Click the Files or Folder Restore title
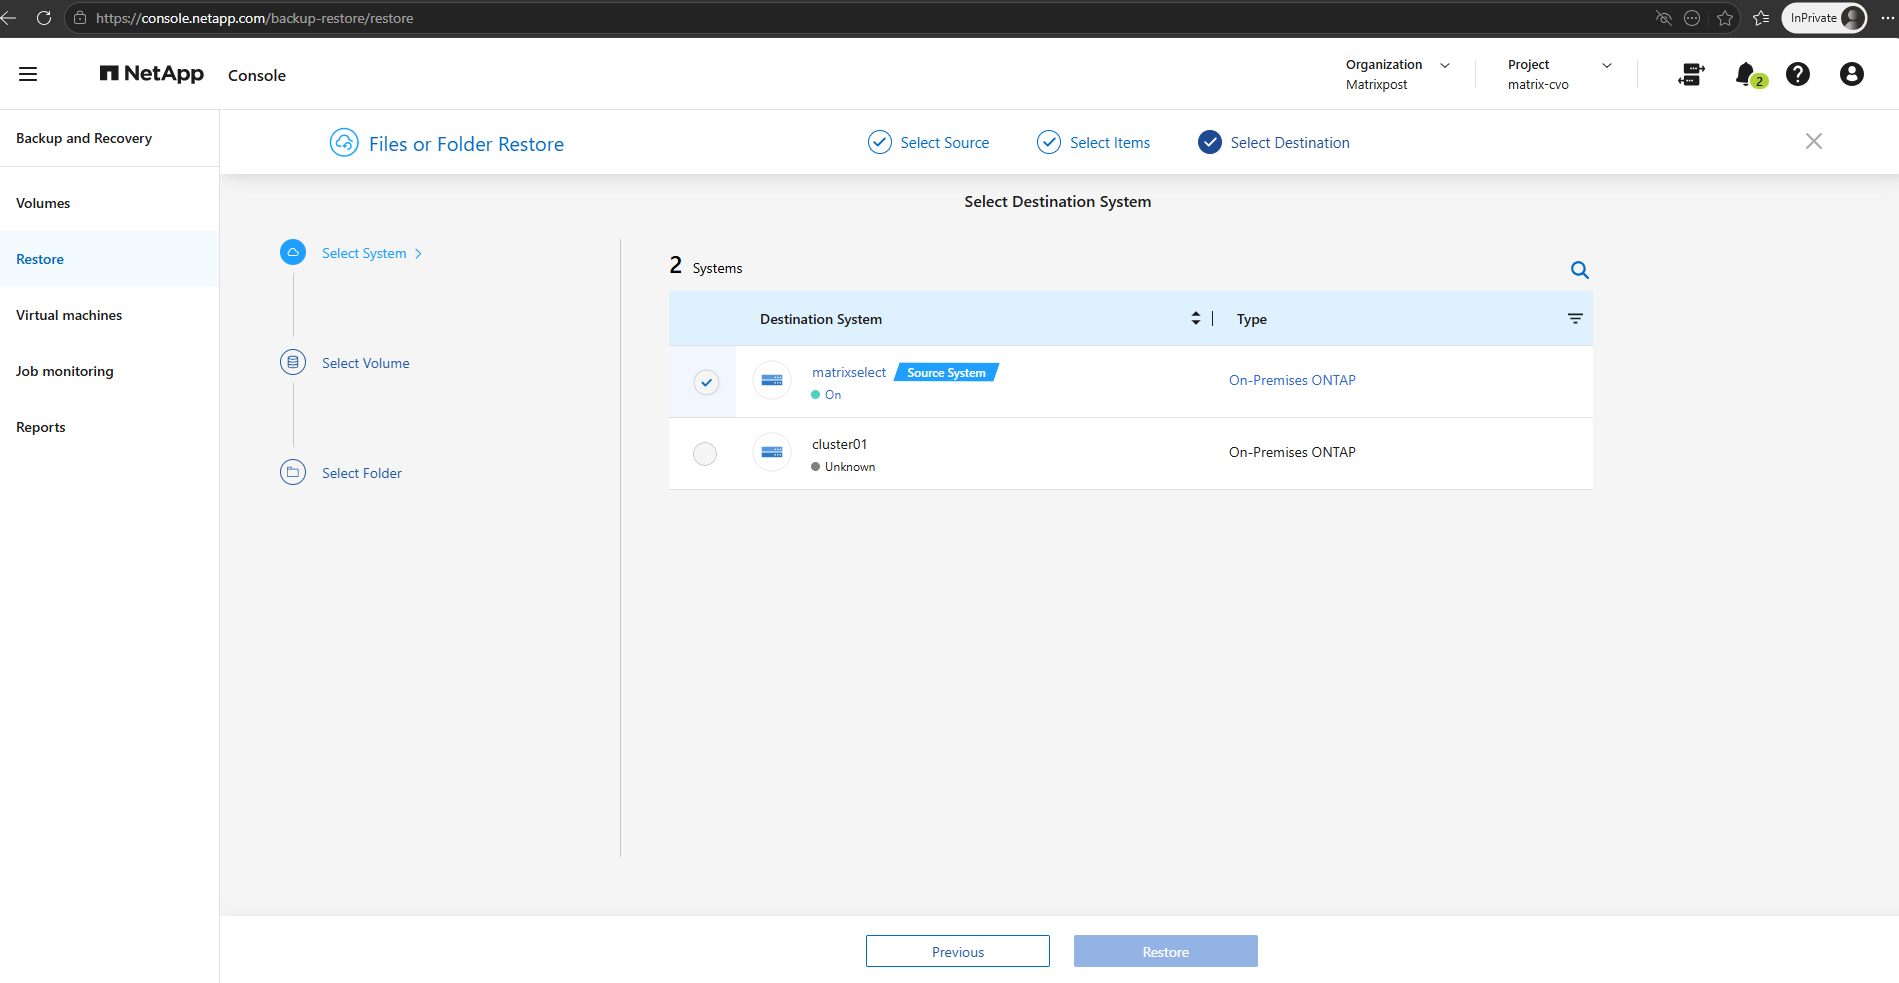 coord(466,144)
